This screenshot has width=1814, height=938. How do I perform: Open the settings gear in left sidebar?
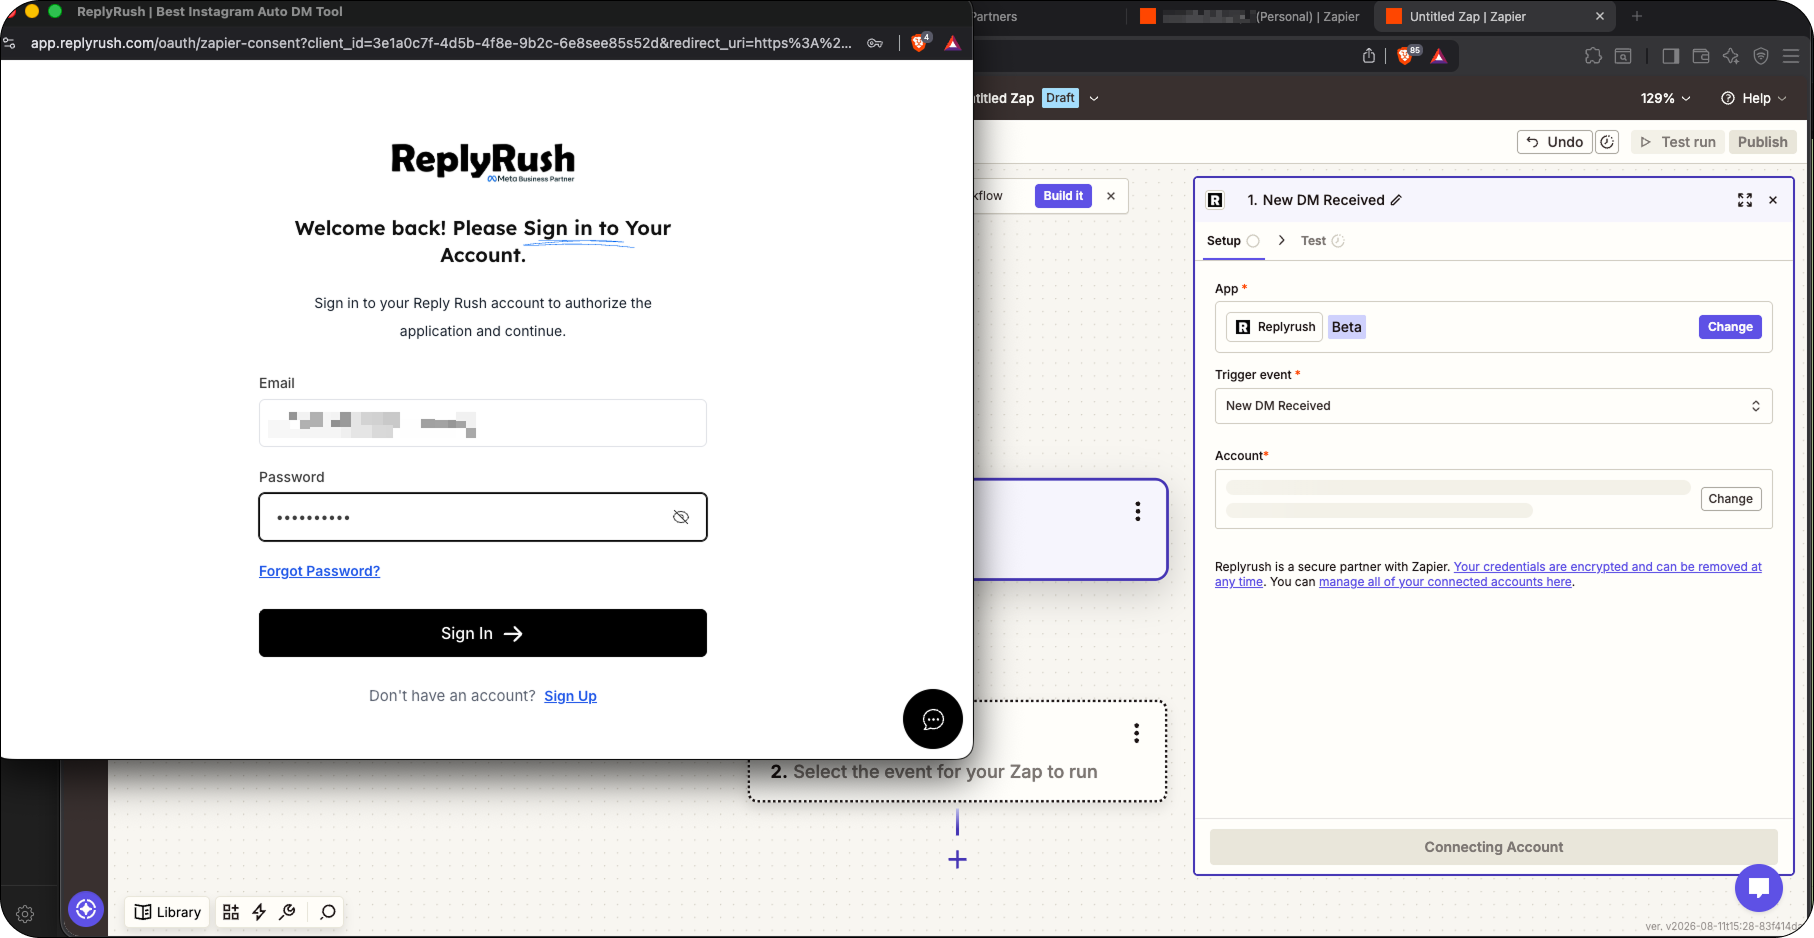(26, 914)
